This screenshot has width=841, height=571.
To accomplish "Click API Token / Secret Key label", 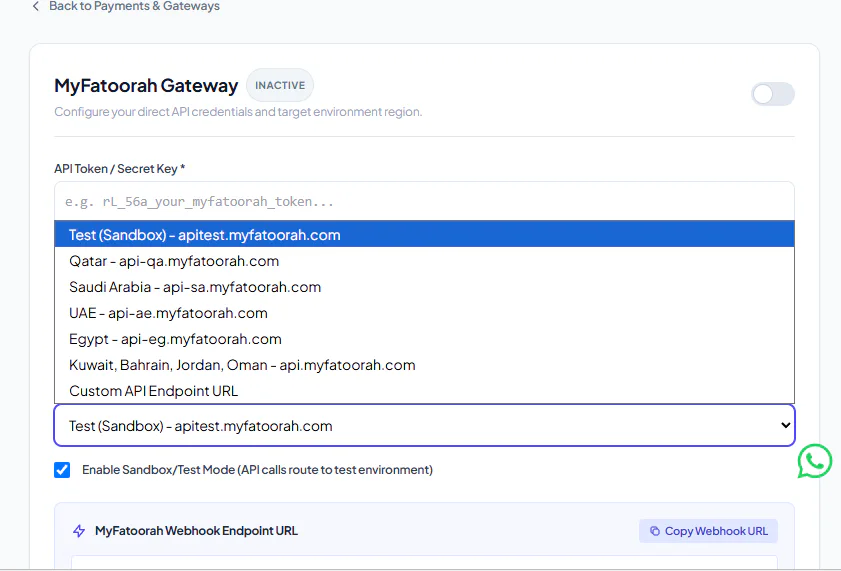I will click(120, 169).
